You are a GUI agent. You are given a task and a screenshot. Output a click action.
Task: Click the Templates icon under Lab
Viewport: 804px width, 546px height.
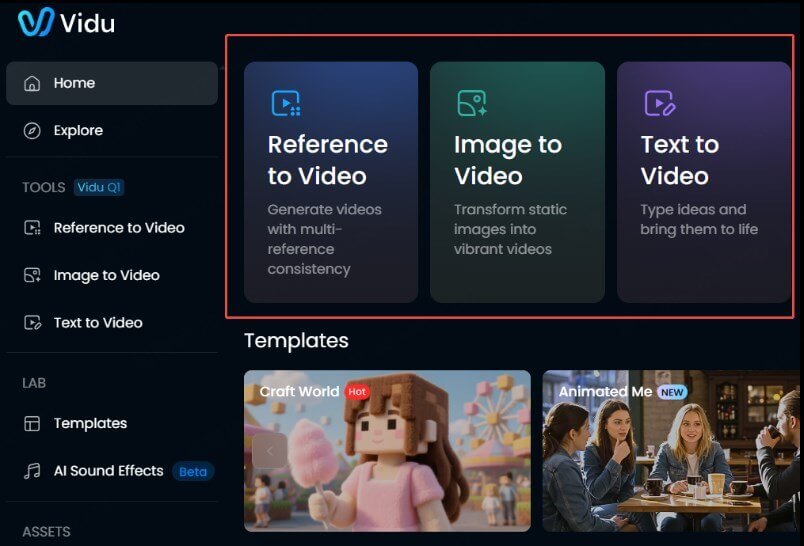click(x=33, y=423)
